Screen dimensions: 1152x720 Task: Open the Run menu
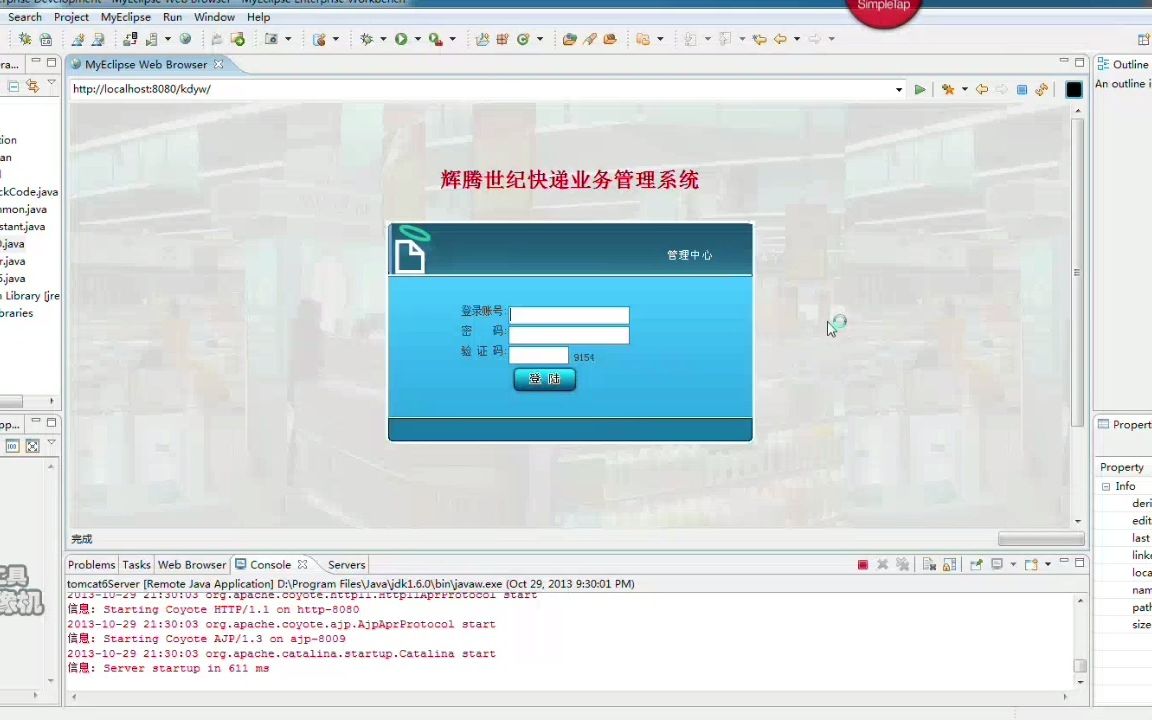point(172,17)
